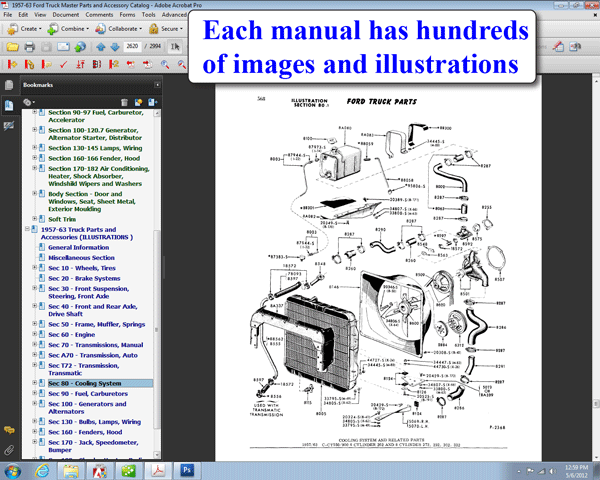600x480 pixels.
Task: Open the Edit menu
Action: pos(23,15)
